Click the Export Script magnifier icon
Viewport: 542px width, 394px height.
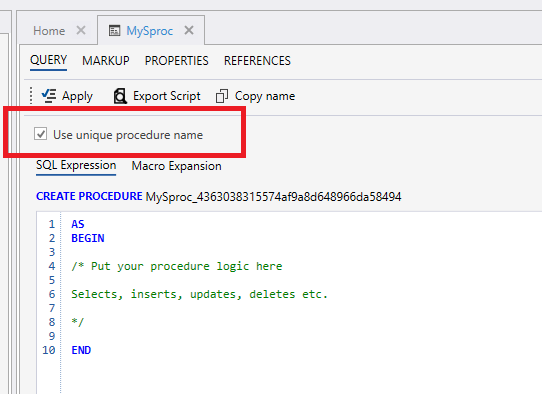tap(120, 96)
